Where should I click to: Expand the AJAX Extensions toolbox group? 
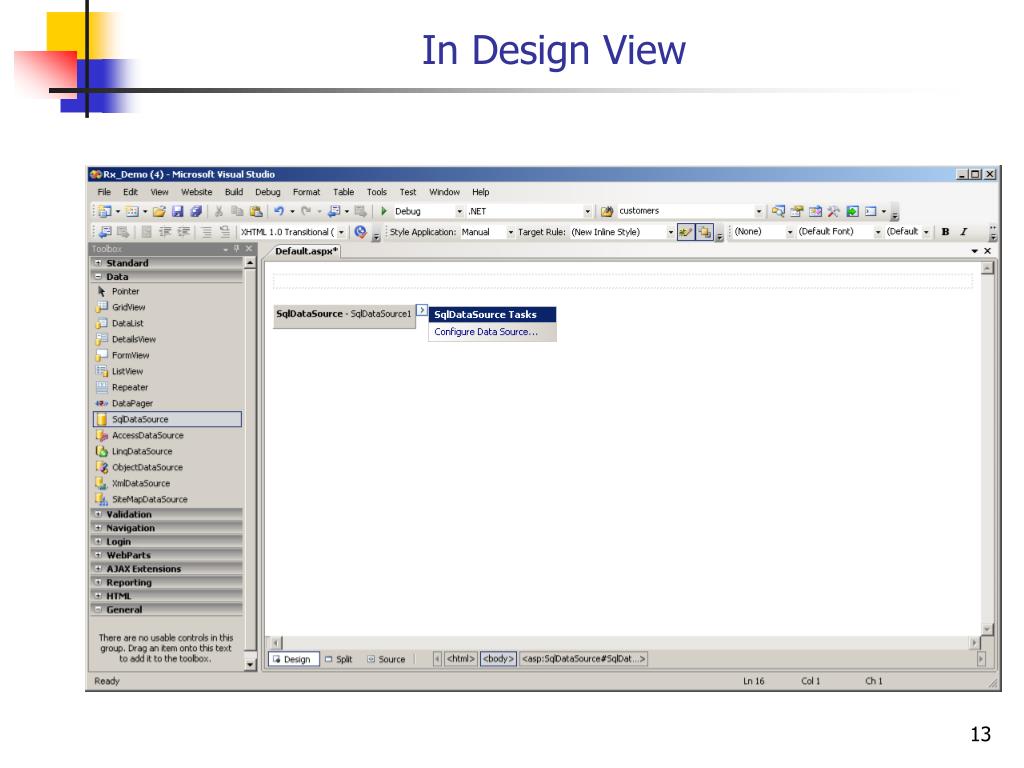click(98, 568)
